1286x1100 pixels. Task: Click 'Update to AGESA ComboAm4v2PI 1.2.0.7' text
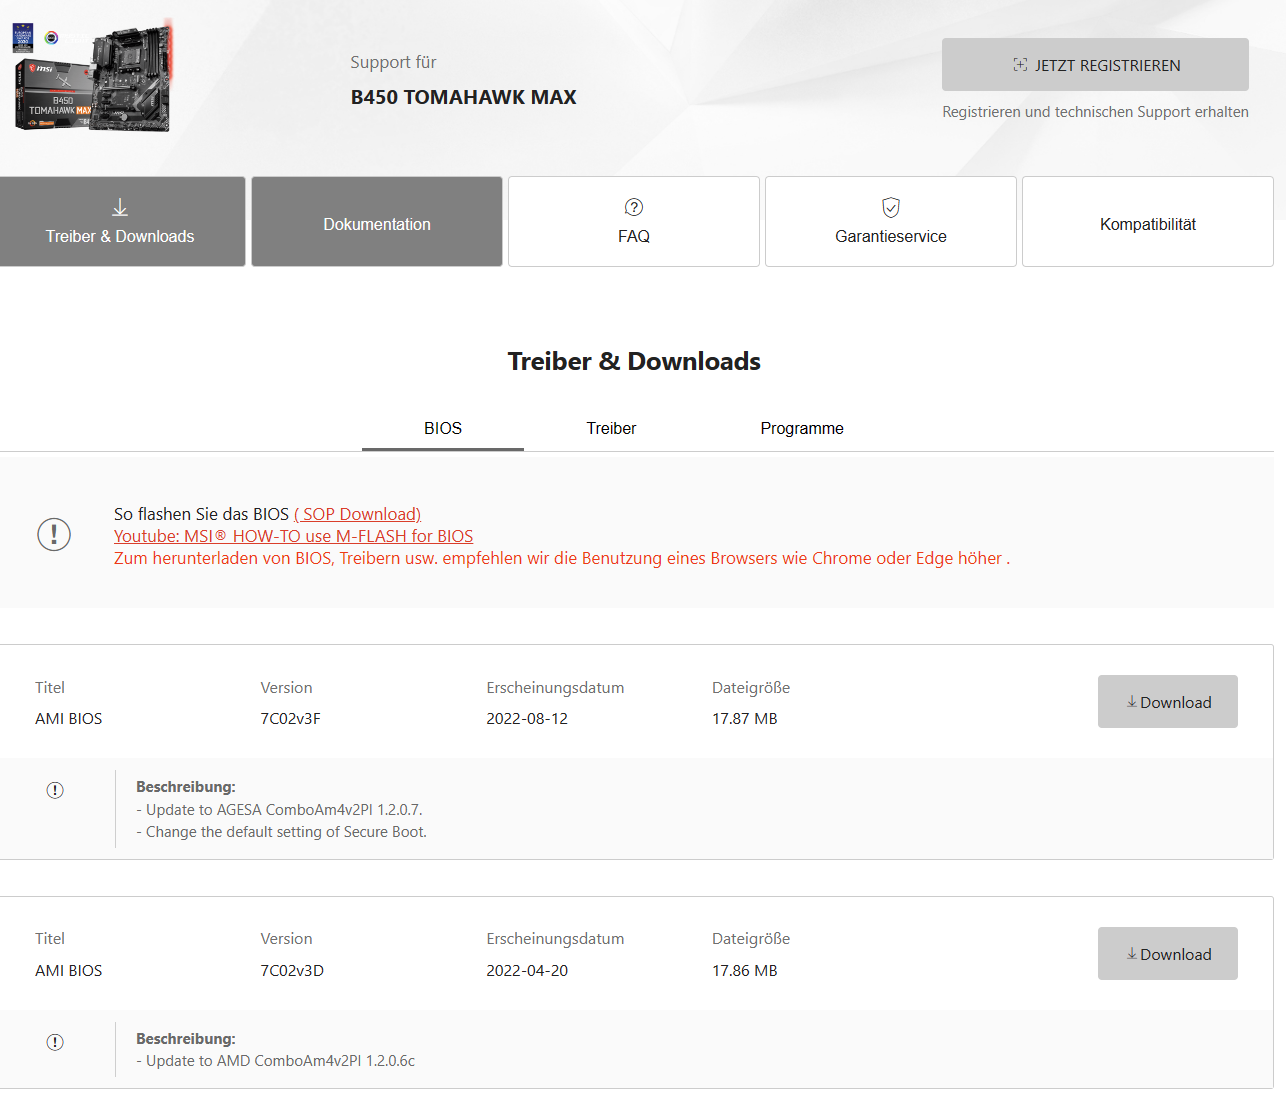(x=279, y=810)
